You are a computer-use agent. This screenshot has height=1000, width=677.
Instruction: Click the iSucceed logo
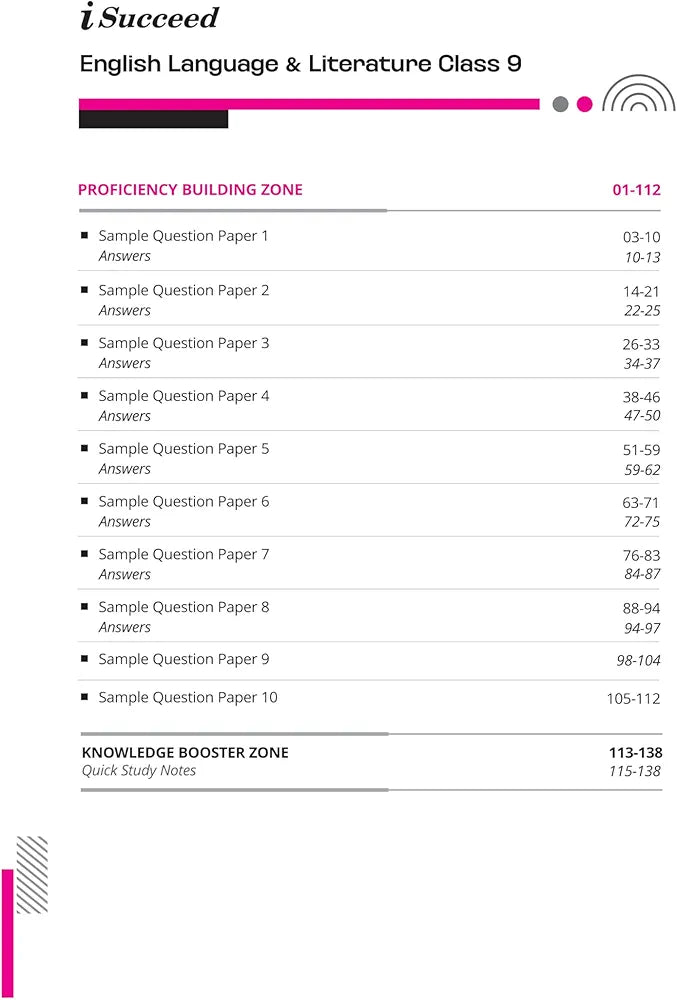tap(148, 18)
